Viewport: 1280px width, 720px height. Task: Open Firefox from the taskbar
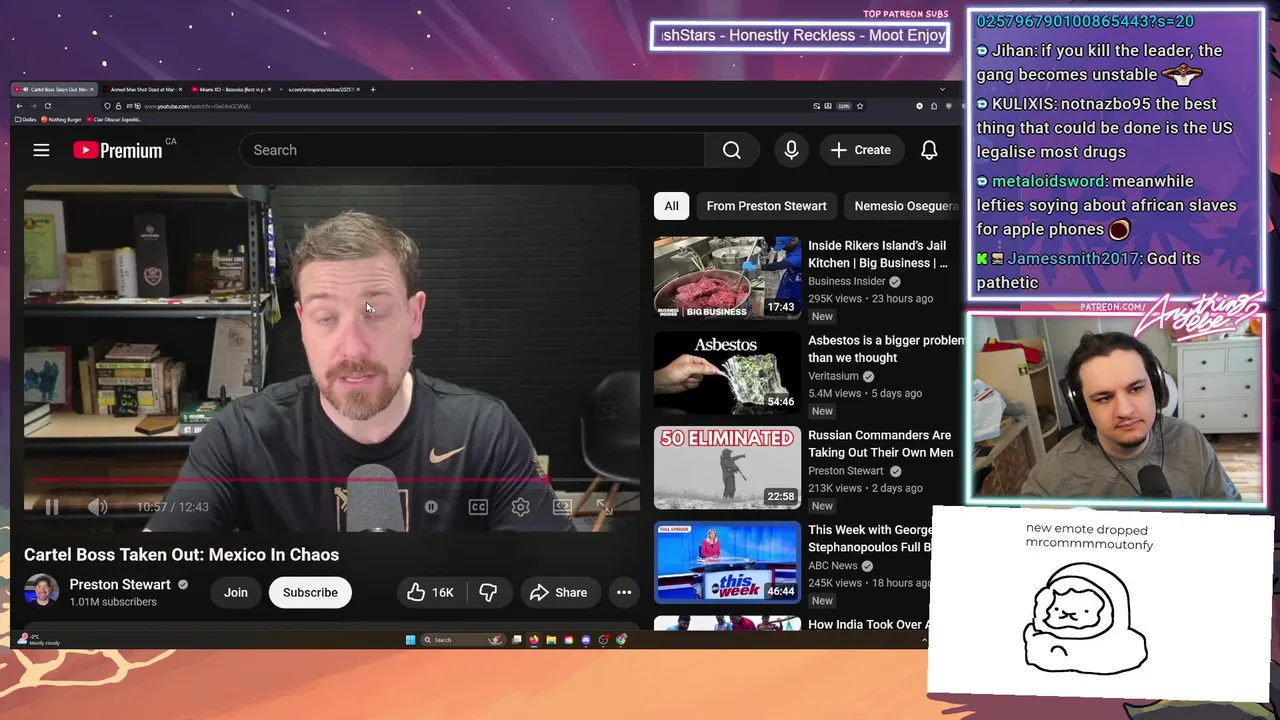(534, 640)
